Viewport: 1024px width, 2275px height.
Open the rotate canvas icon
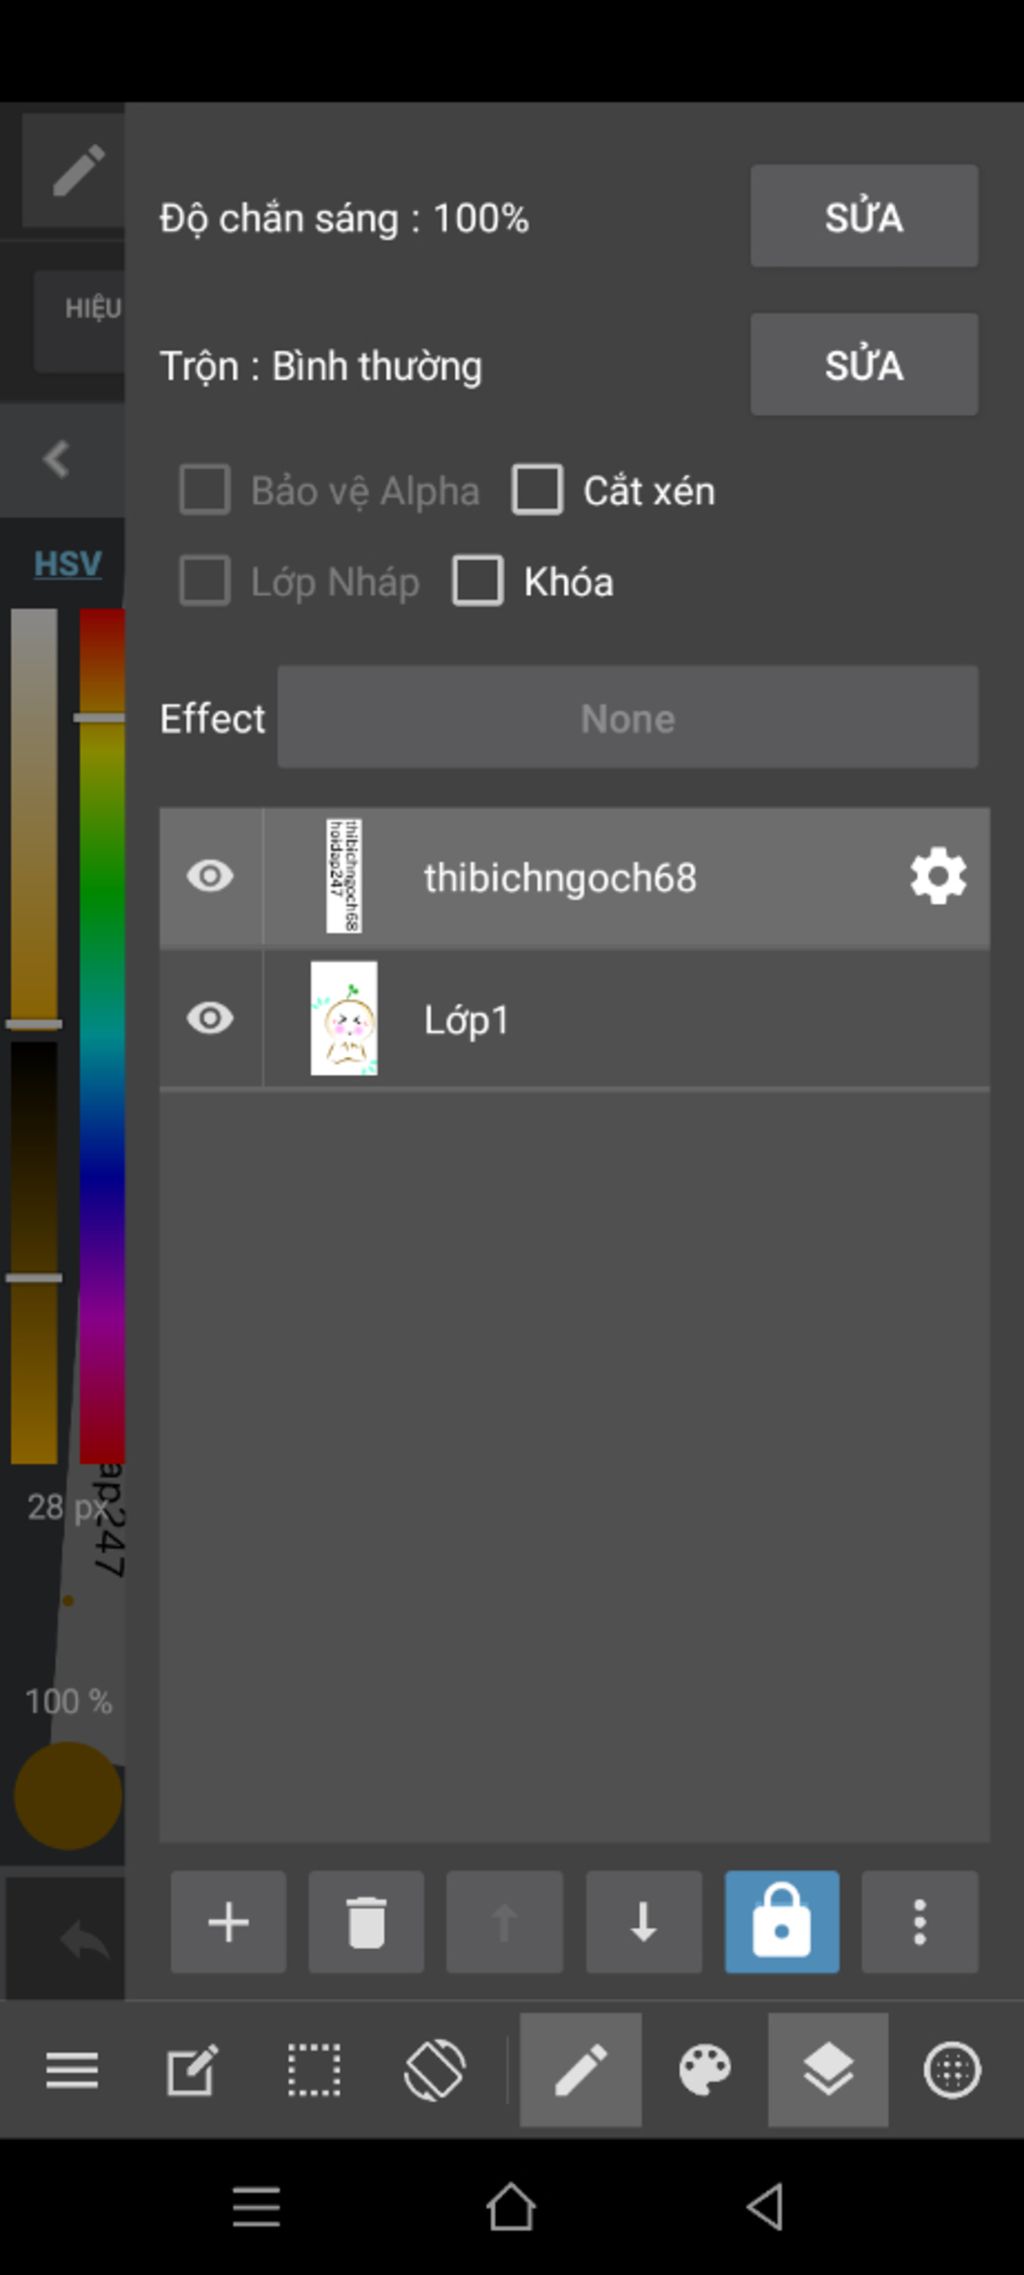(x=435, y=2069)
